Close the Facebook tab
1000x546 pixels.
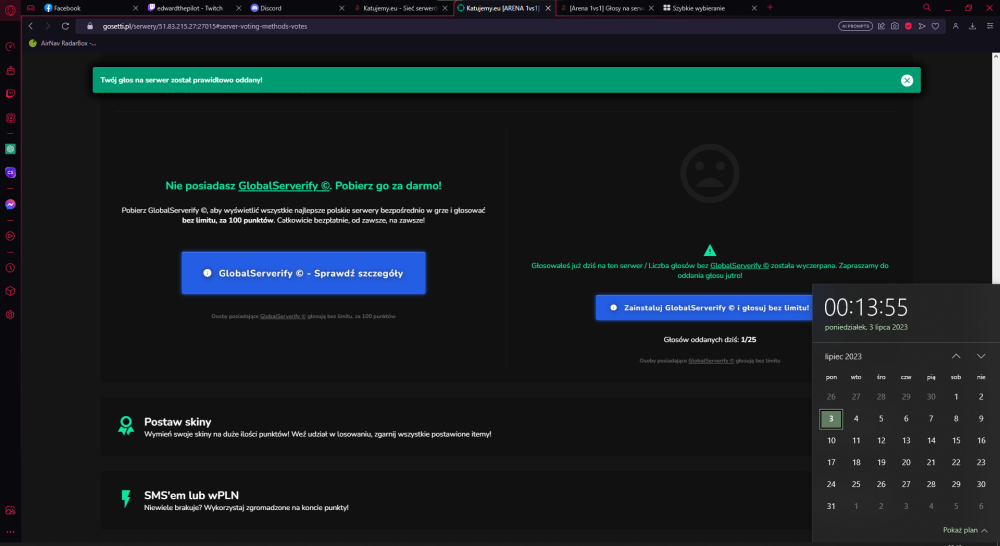(x=135, y=8)
